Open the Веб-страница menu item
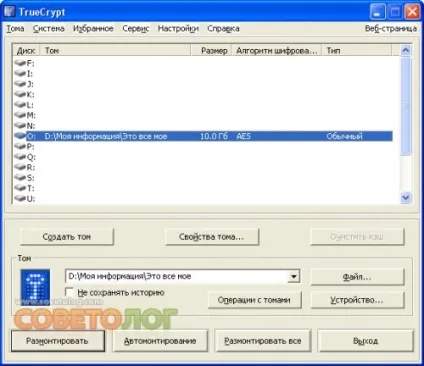This screenshot has height=366, width=424. [x=391, y=29]
